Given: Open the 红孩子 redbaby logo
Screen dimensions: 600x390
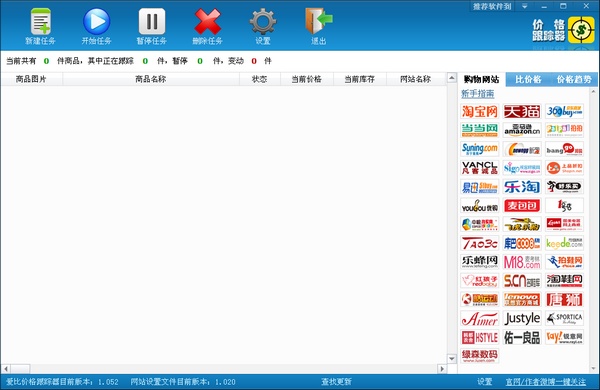Looking at the screenshot, I should (x=480, y=281).
